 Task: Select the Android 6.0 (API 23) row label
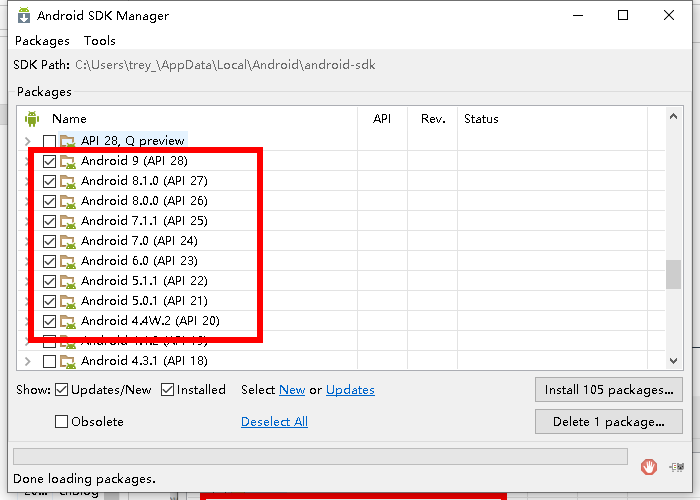pos(139,261)
